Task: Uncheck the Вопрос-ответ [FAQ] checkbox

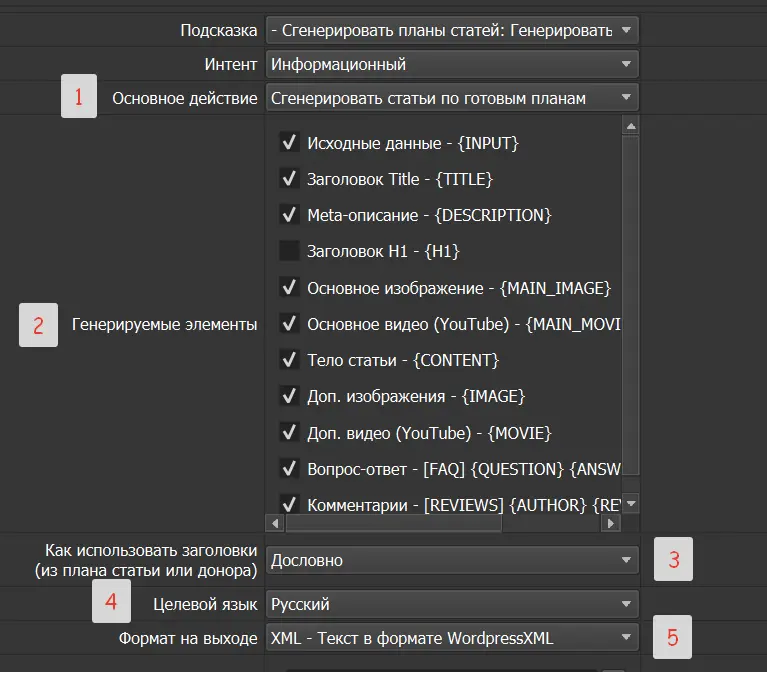Action: point(289,468)
